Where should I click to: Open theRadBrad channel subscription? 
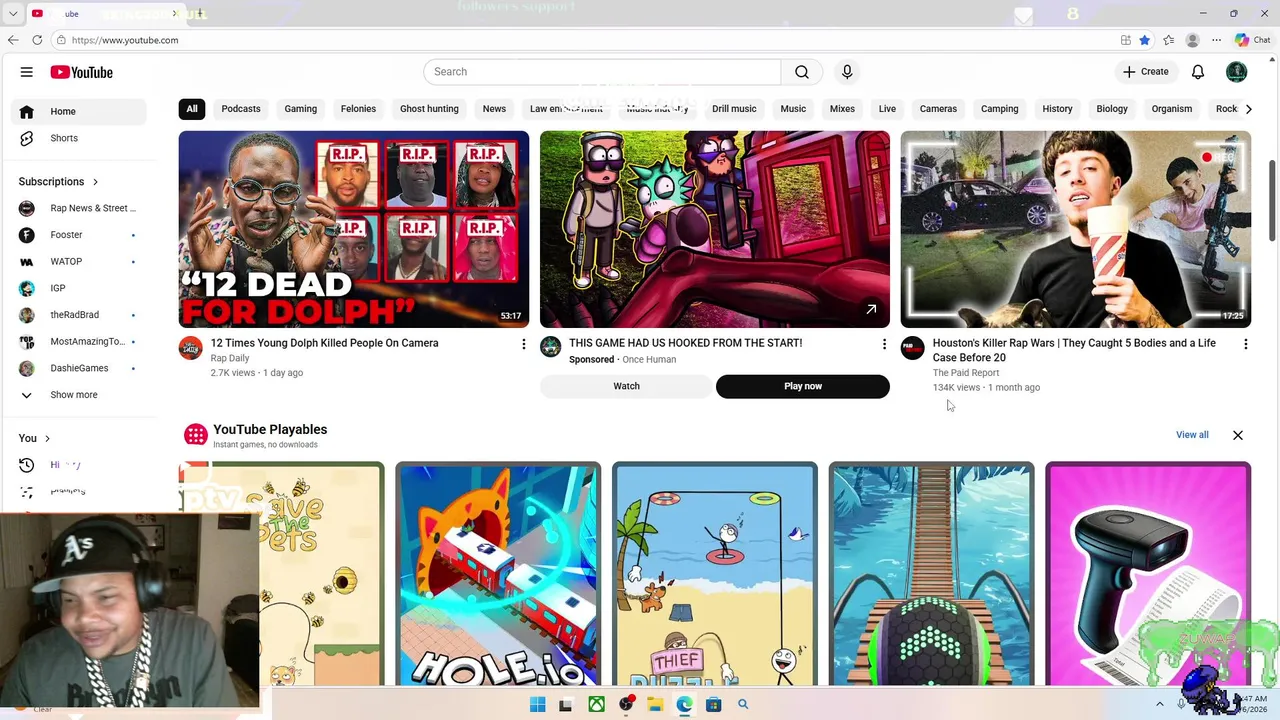[79, 315]
